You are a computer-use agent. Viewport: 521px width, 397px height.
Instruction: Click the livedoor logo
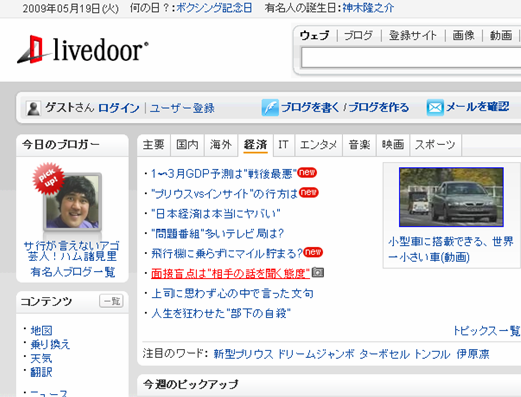(x=83, y=50)
